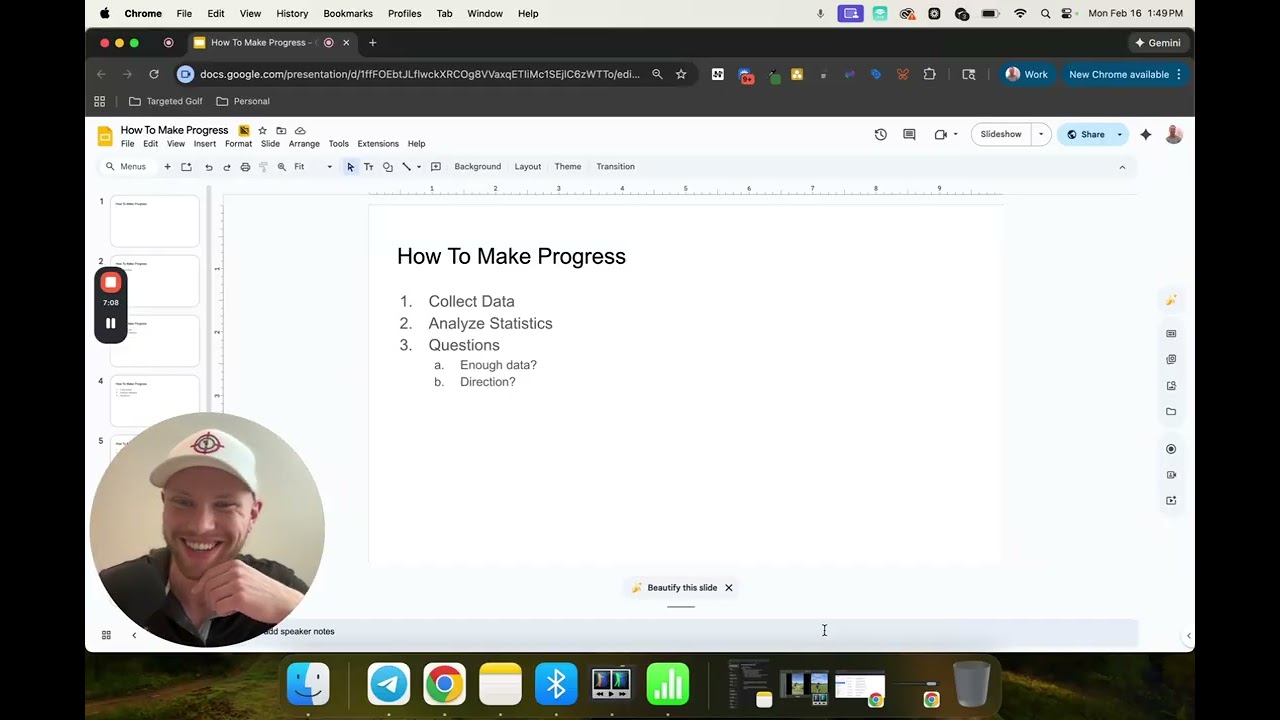This screenshot has height=720, width=1280.
Task: Open the Insert menu in Slides
Action: (x=205, y=144)
